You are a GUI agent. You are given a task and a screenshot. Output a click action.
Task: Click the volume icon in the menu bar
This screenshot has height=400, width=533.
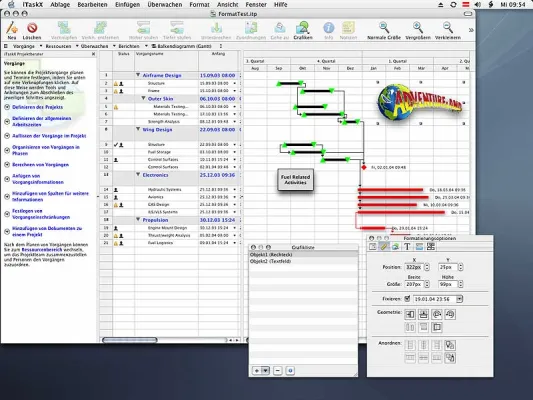478,4
